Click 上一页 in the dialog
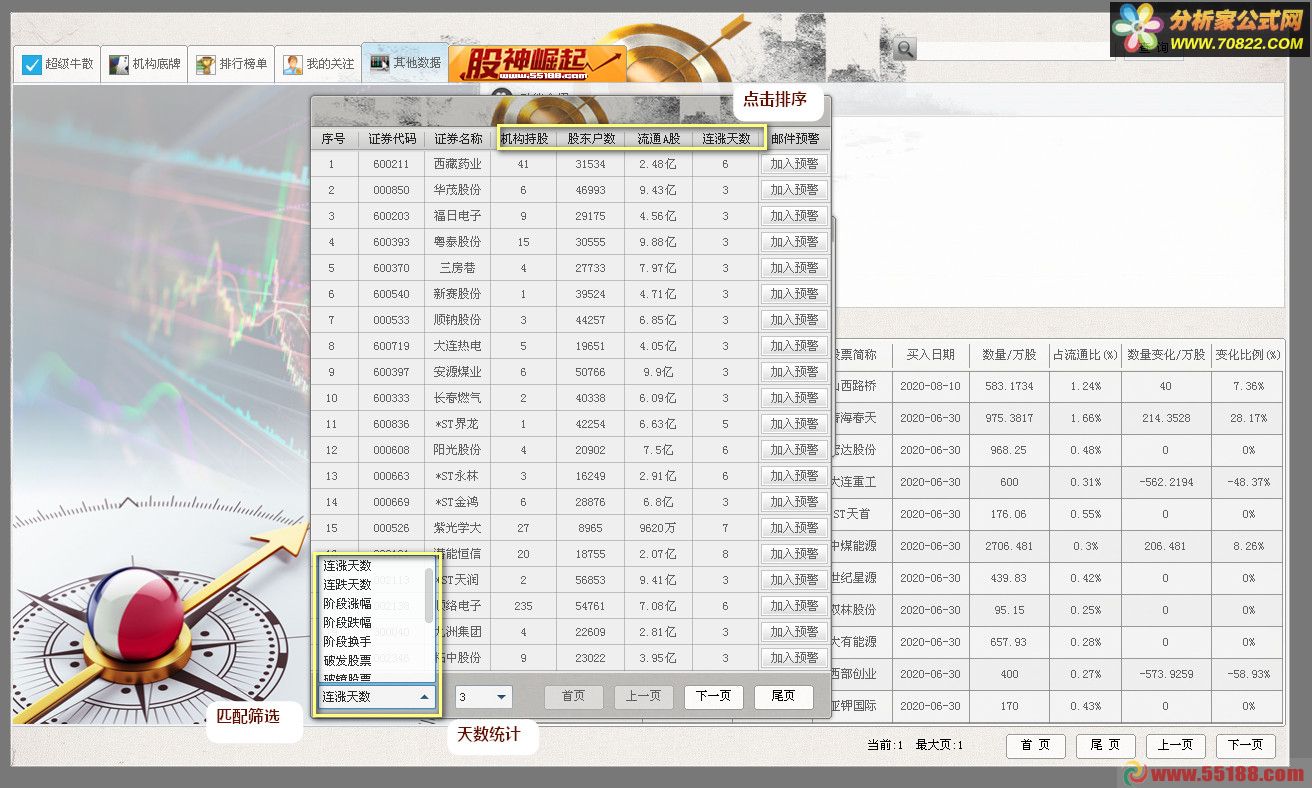 click(643, 696)
